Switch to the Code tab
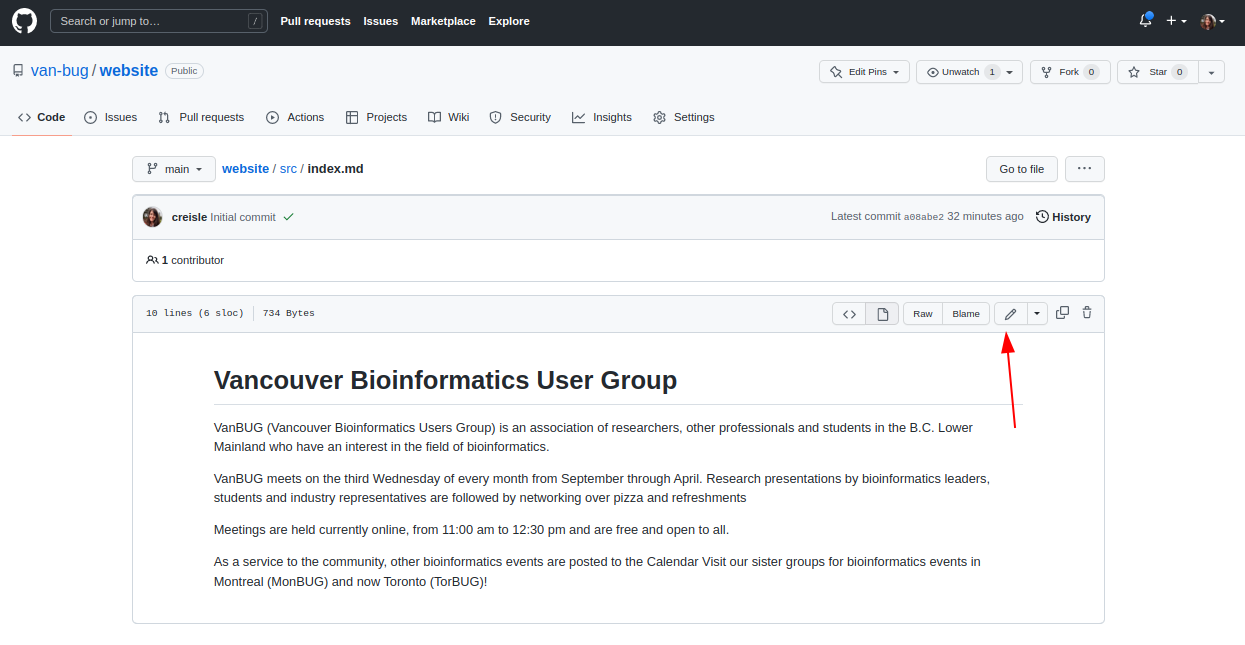This screenshot has height=645, width=1245. tap(42, 117)
